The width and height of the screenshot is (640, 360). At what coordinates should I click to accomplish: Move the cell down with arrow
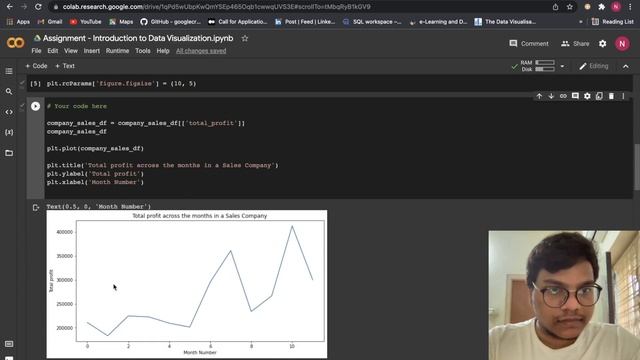551,96
